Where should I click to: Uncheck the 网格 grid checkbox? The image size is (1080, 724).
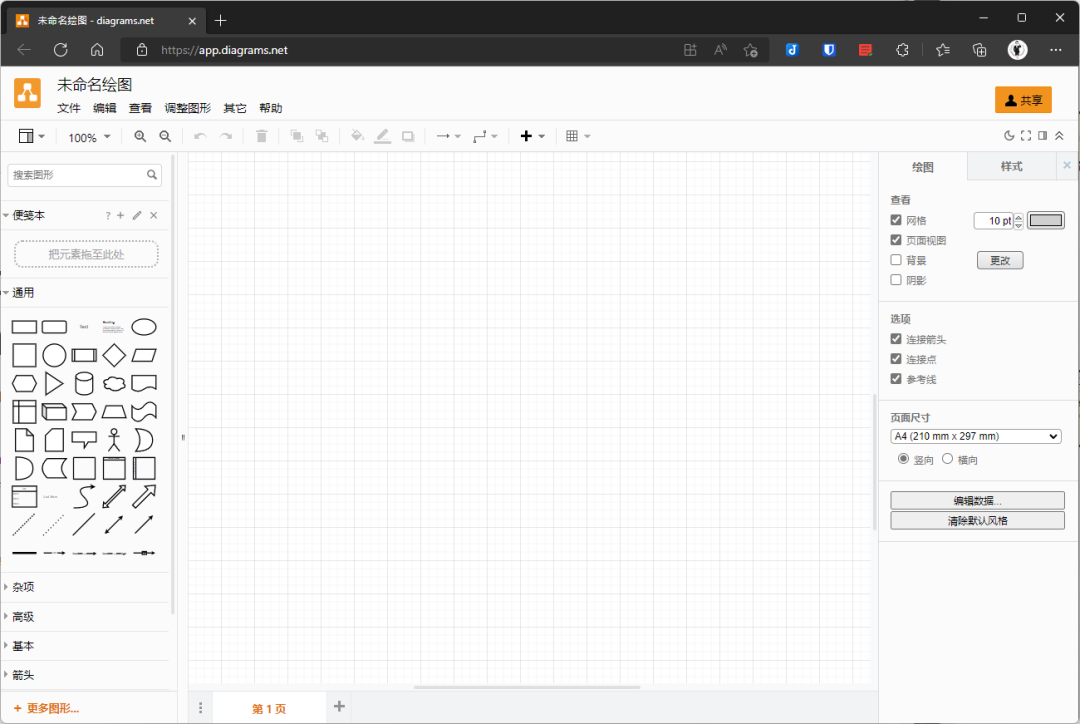pos(896,220)
